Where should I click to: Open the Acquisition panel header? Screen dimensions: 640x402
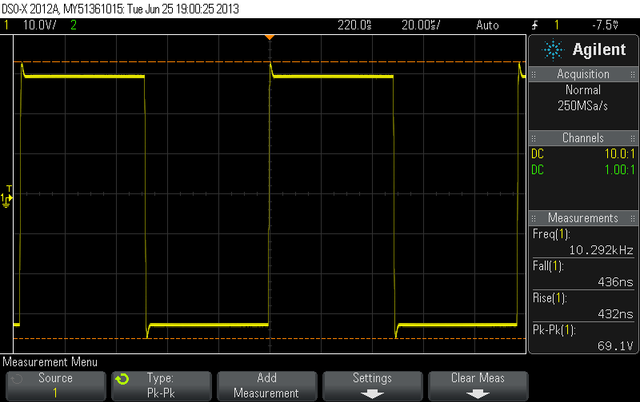pyautogui.click(x=583, y=74)
